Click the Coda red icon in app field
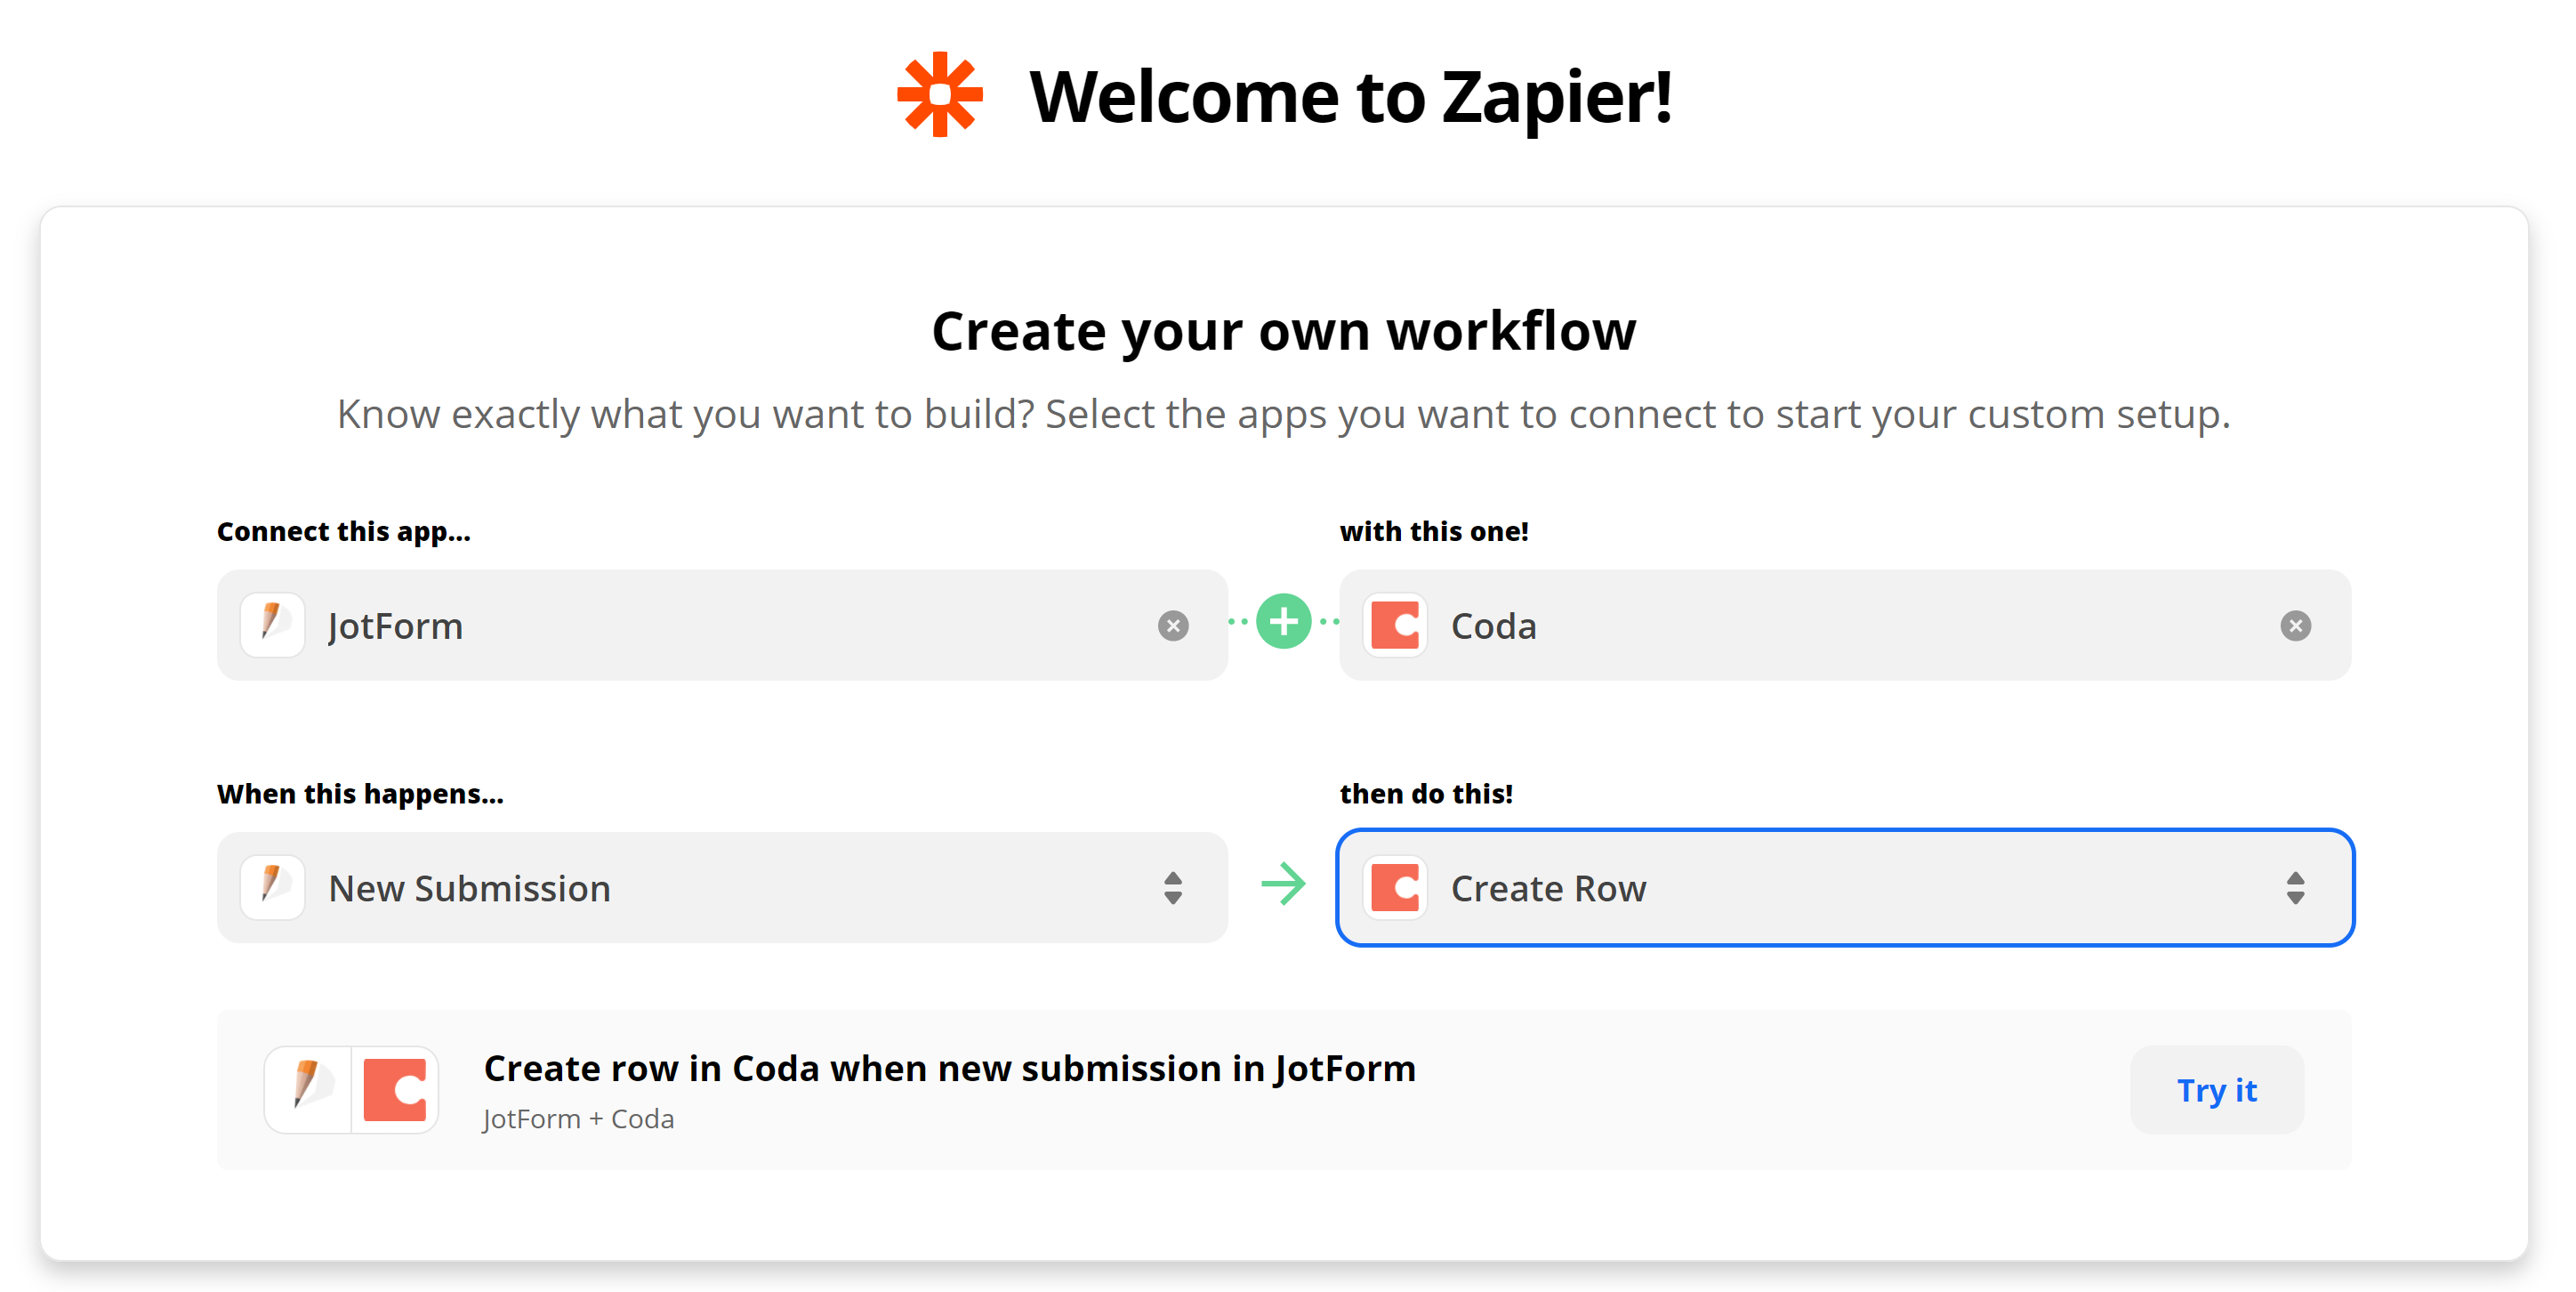Image resolution: width=2576 pixels, height=1292 pixels. click(1394, 625)
